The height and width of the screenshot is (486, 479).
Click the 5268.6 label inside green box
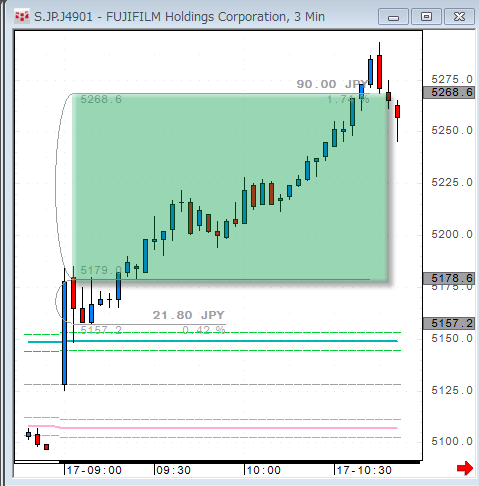tap(101, 99)
